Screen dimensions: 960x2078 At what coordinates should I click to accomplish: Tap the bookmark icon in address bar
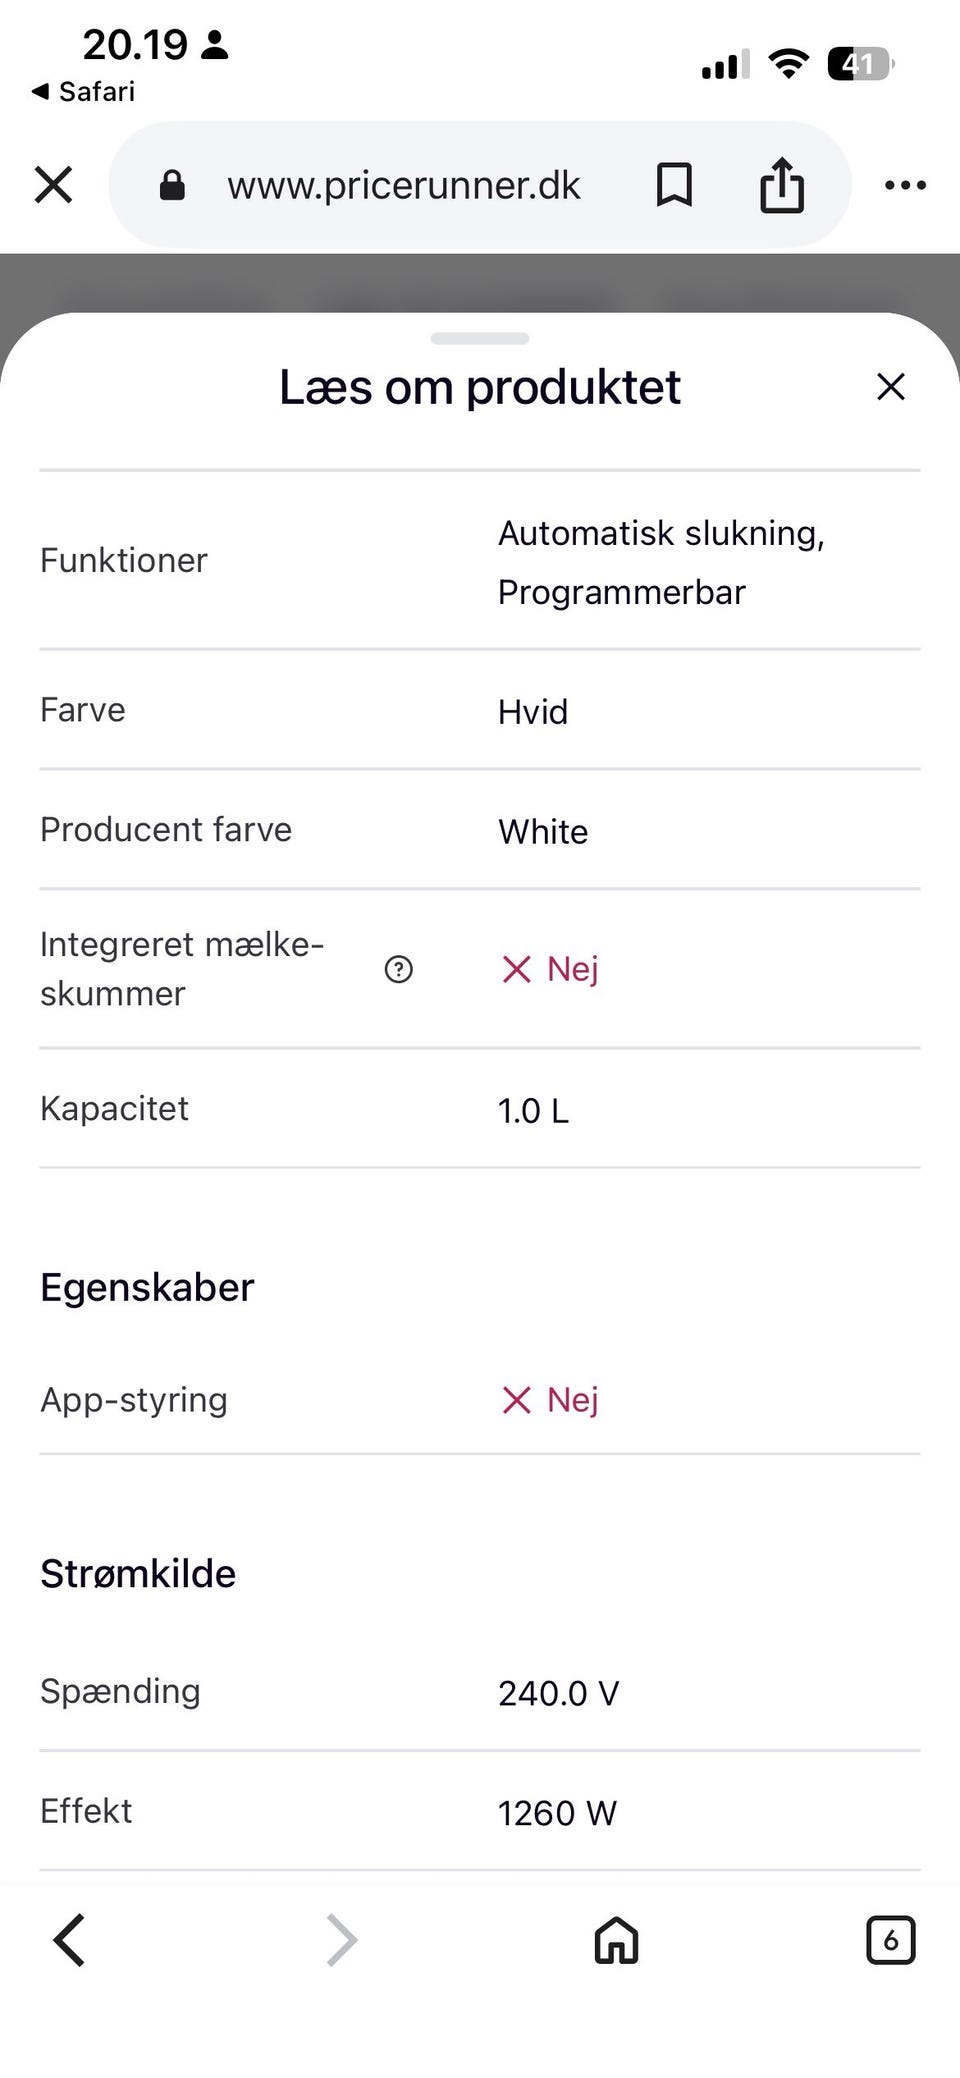(x=674, y=185)
